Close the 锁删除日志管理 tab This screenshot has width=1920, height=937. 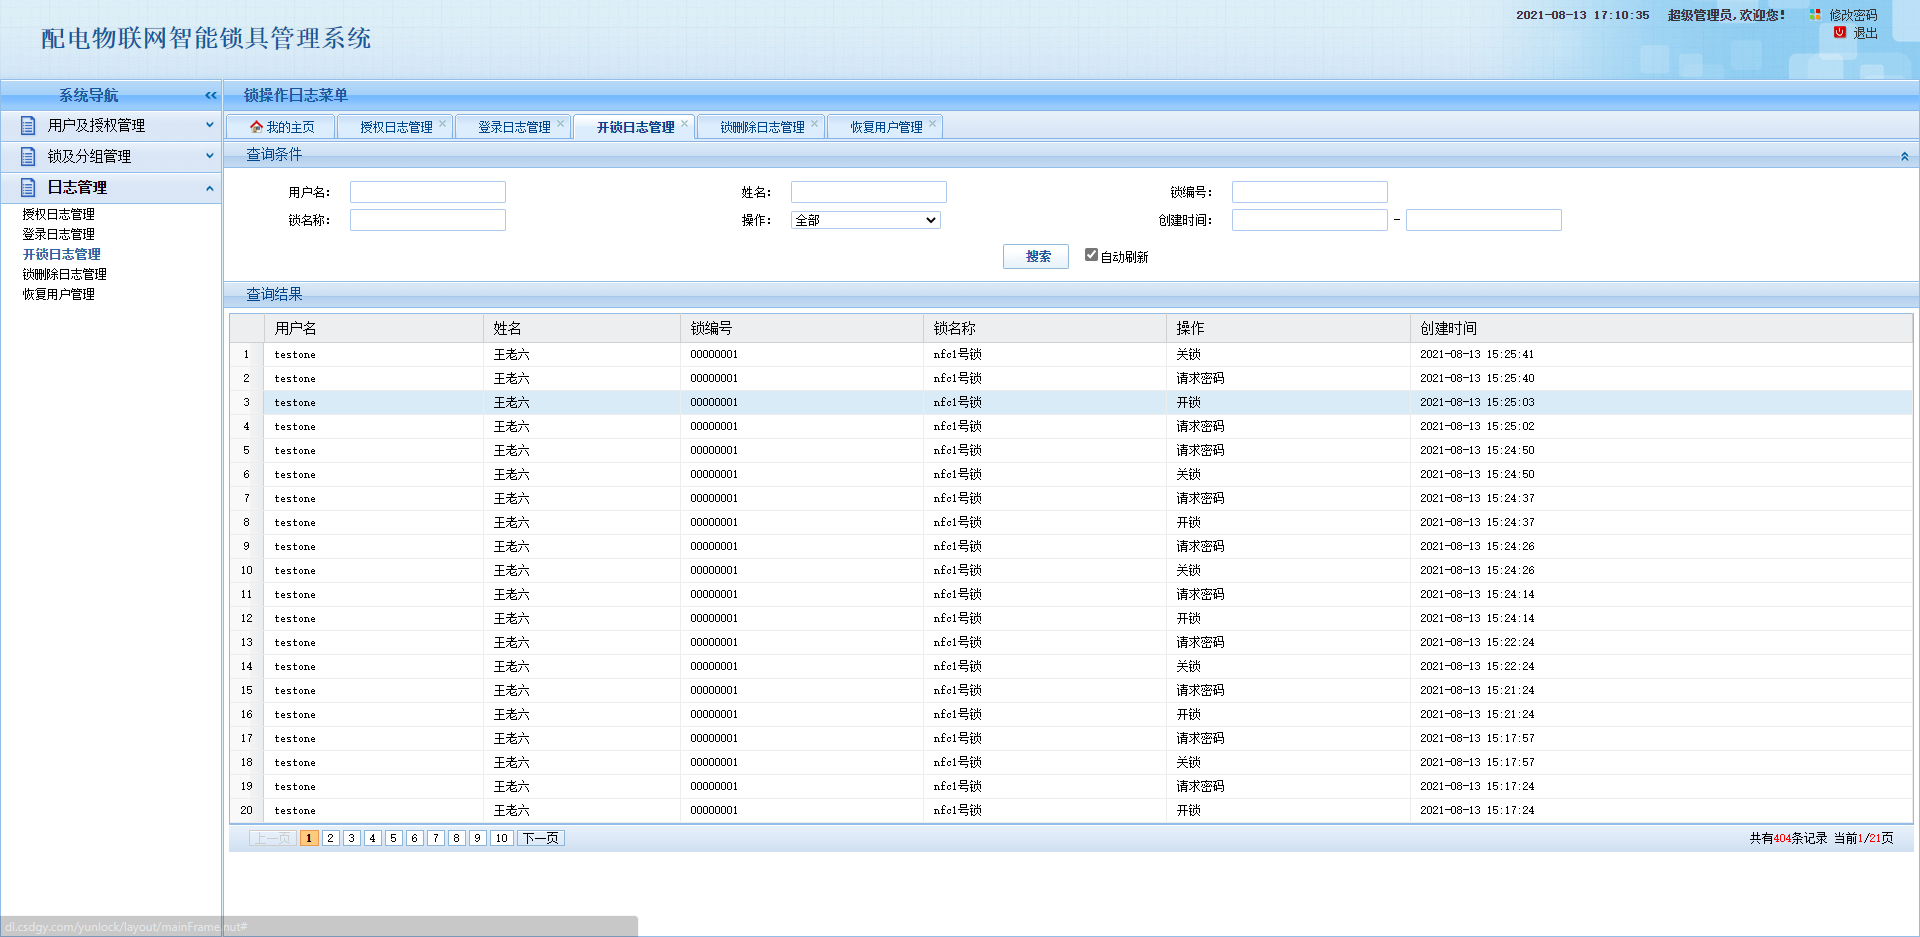tap(815, 124)
